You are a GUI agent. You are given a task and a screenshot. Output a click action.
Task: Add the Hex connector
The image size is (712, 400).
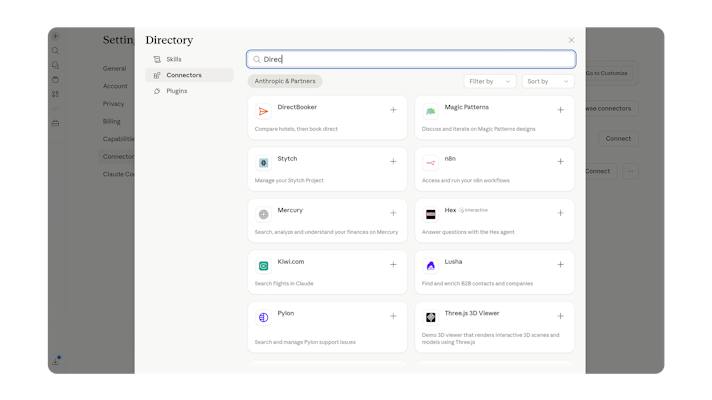click(560, 213)
